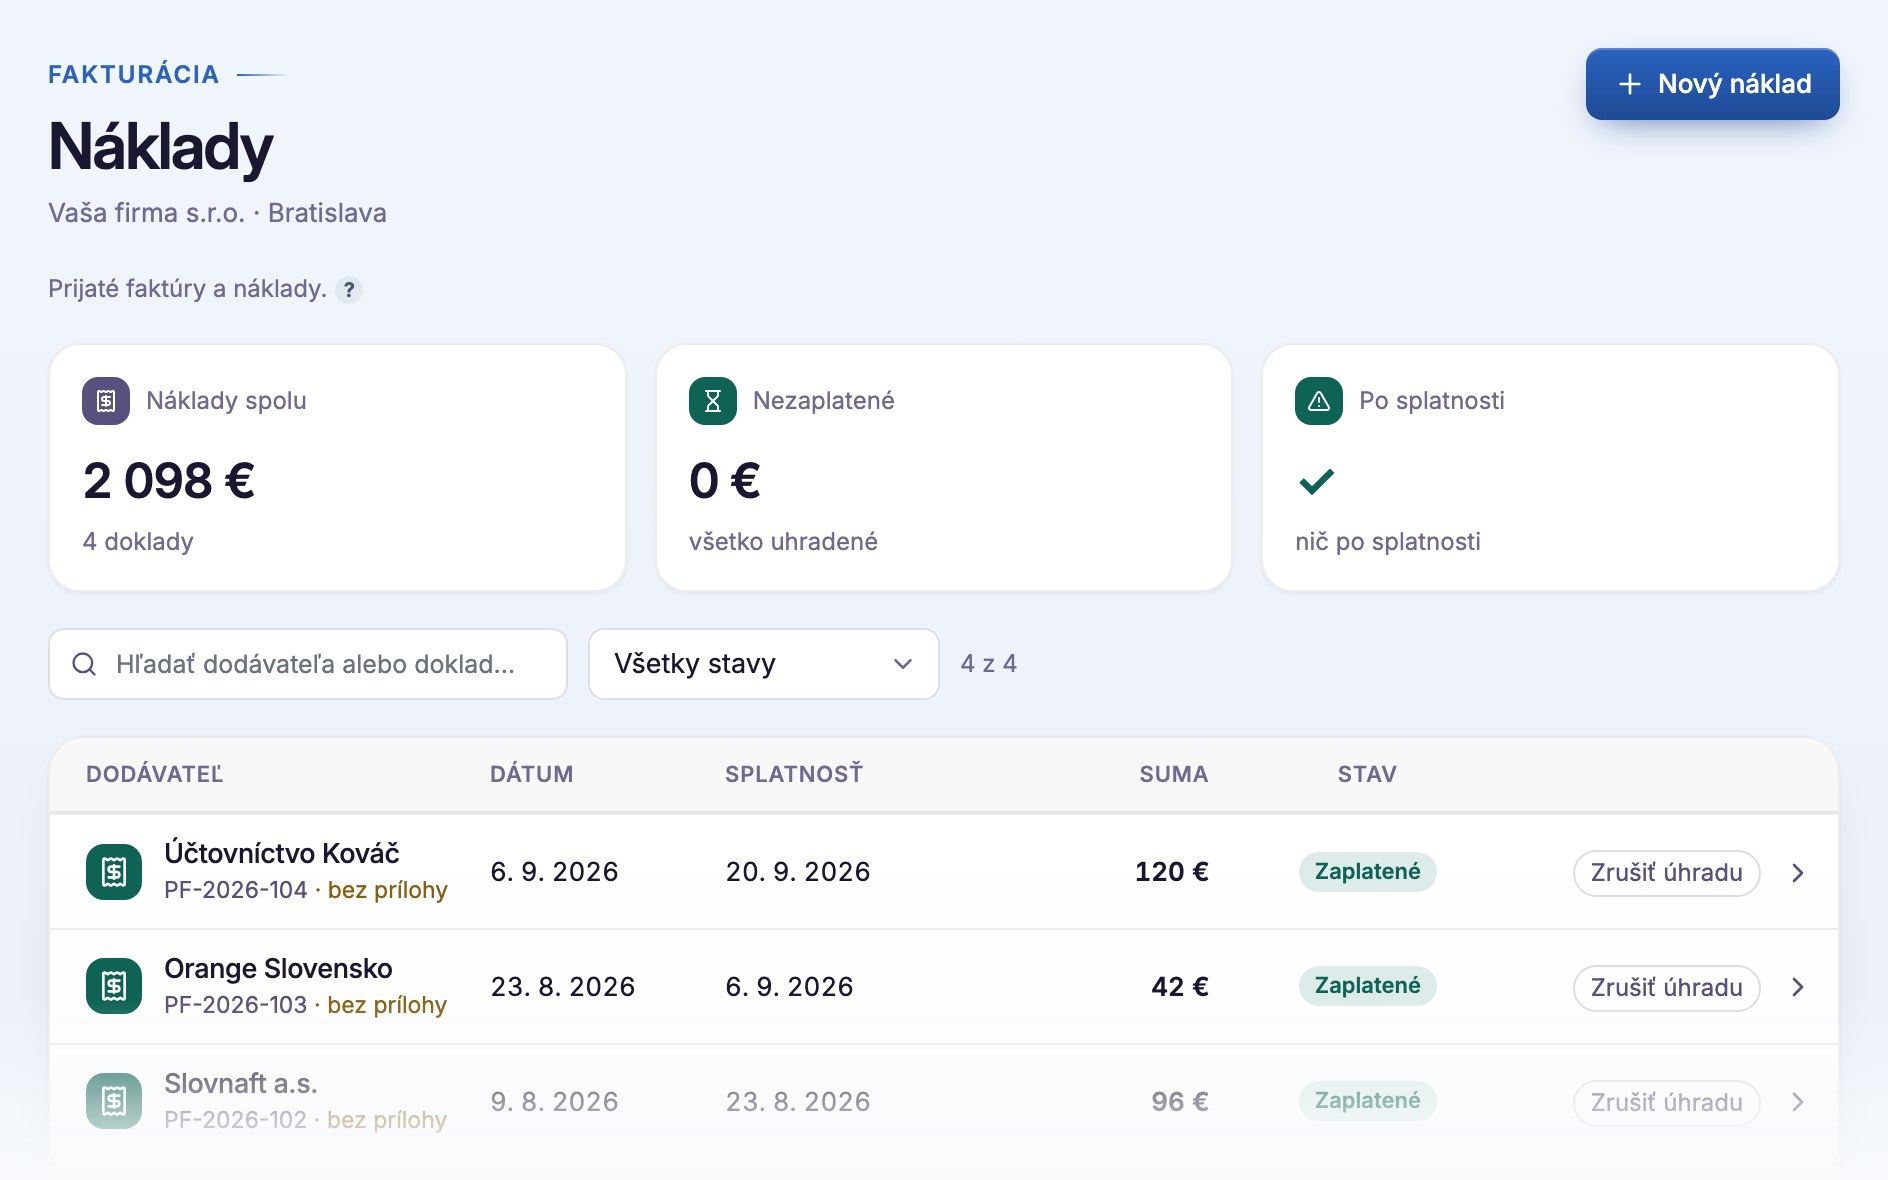Screen dimensions: 1888x1180
Task: Click the Dátum column header
Action: [x=532, y=774]
